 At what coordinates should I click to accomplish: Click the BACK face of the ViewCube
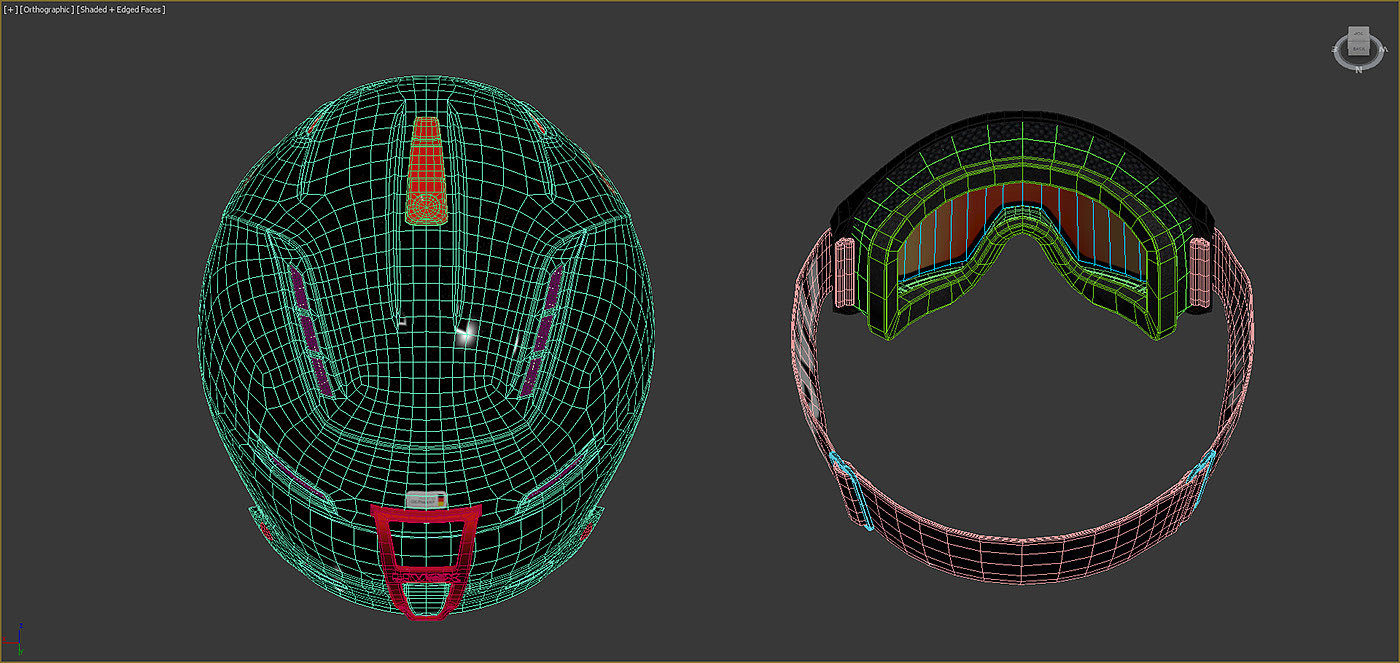[1358, 46]
